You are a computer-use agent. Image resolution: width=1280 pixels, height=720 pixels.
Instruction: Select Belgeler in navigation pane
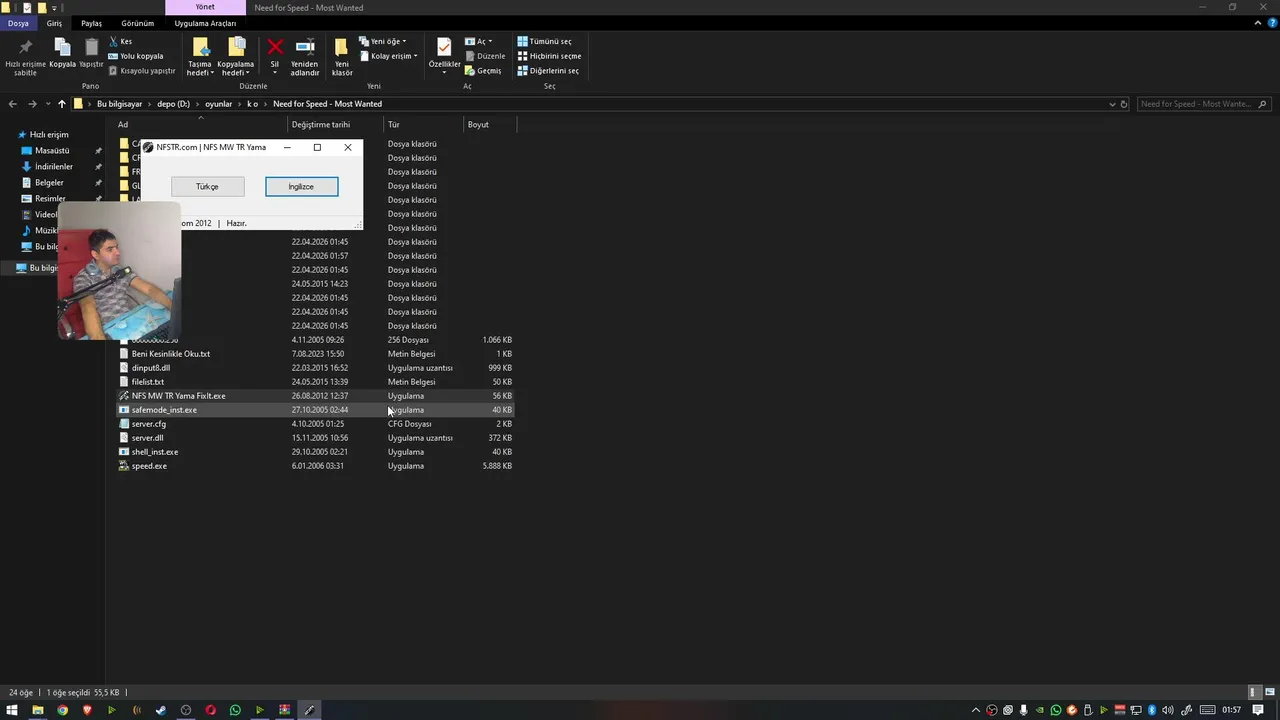point(49,183)
